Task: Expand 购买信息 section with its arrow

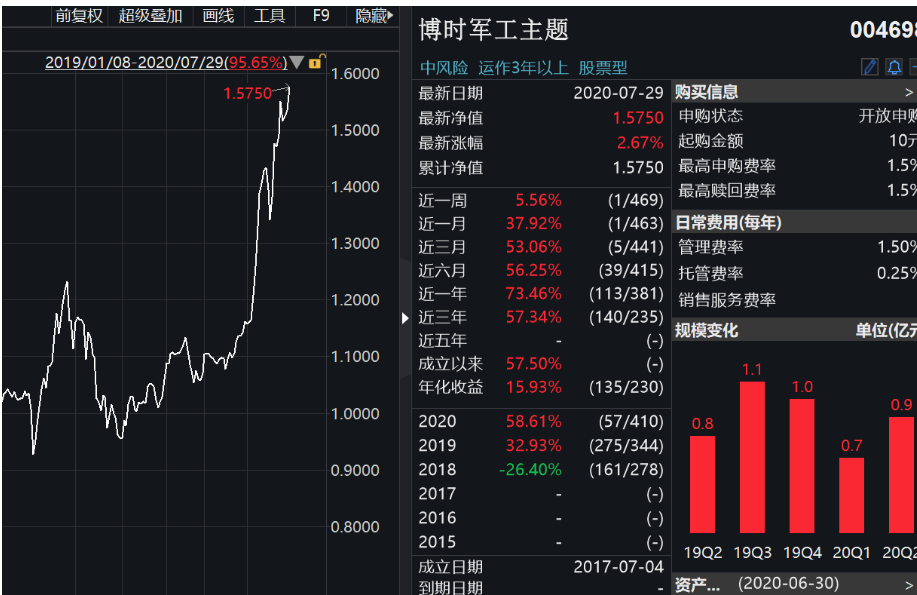Action: coord(908,92)
